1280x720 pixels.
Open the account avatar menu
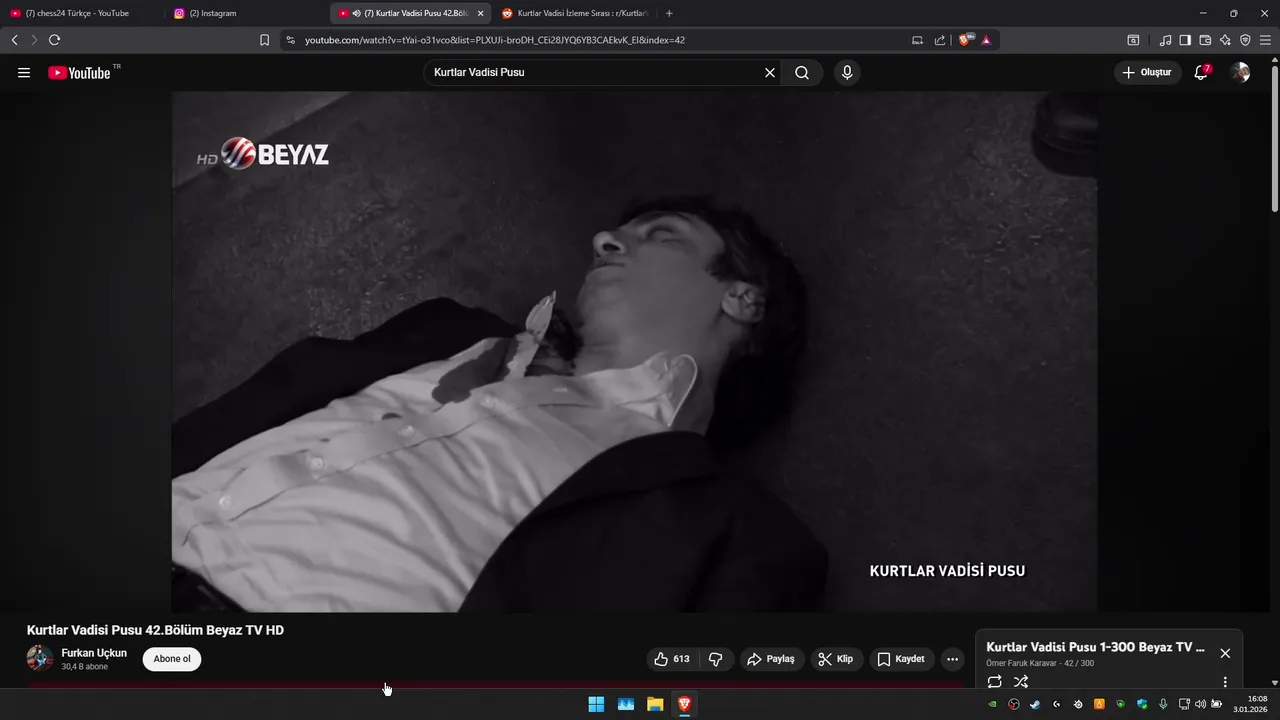[1240, 72]
